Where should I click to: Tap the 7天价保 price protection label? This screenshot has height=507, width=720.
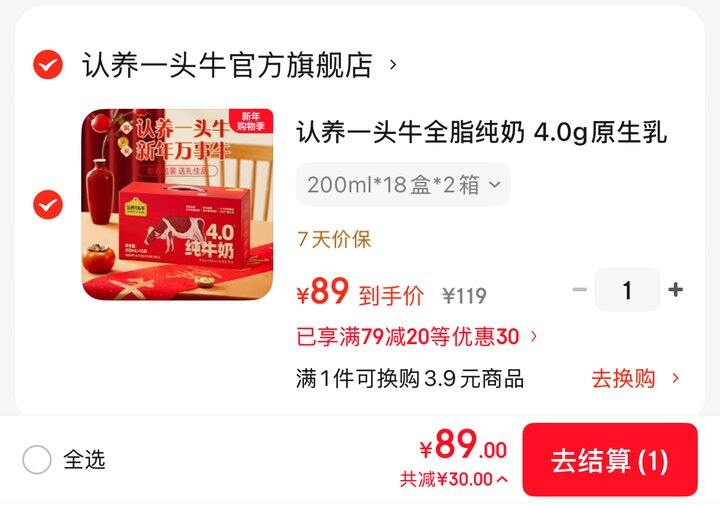click(x=334, y=239)
